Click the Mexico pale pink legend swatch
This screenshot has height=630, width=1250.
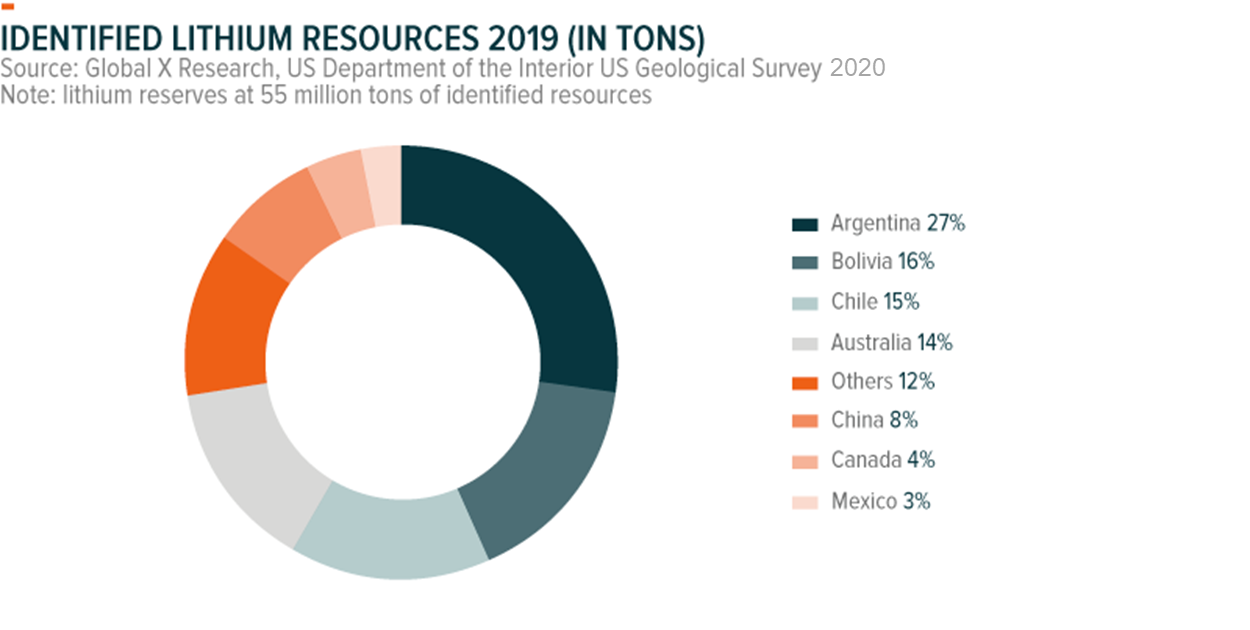pos(805,502)
